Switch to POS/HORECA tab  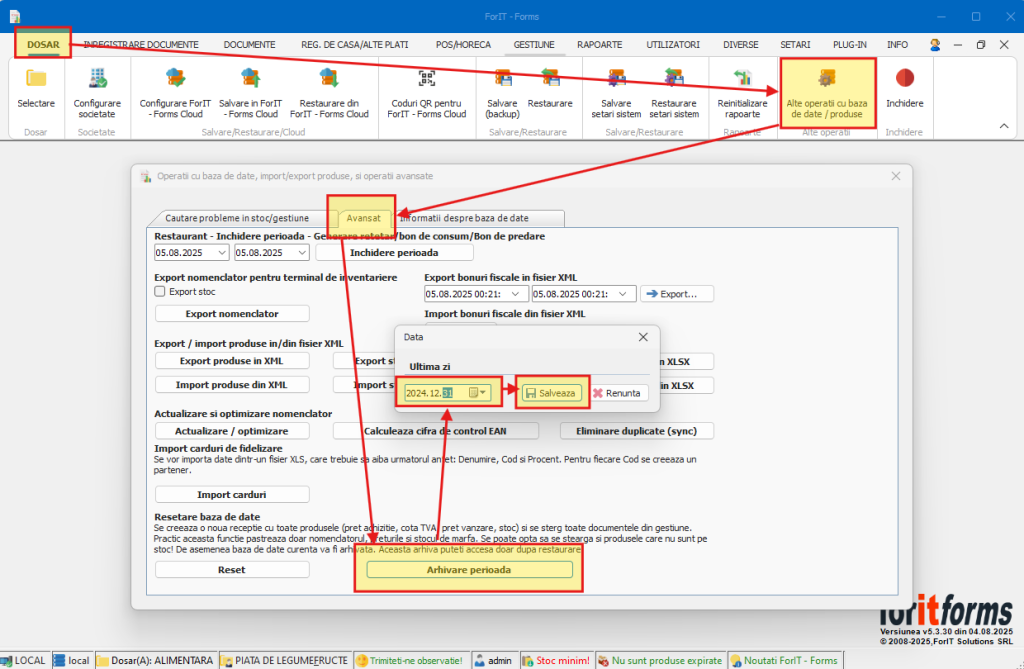pyautogui.click(x=463, y=44)
